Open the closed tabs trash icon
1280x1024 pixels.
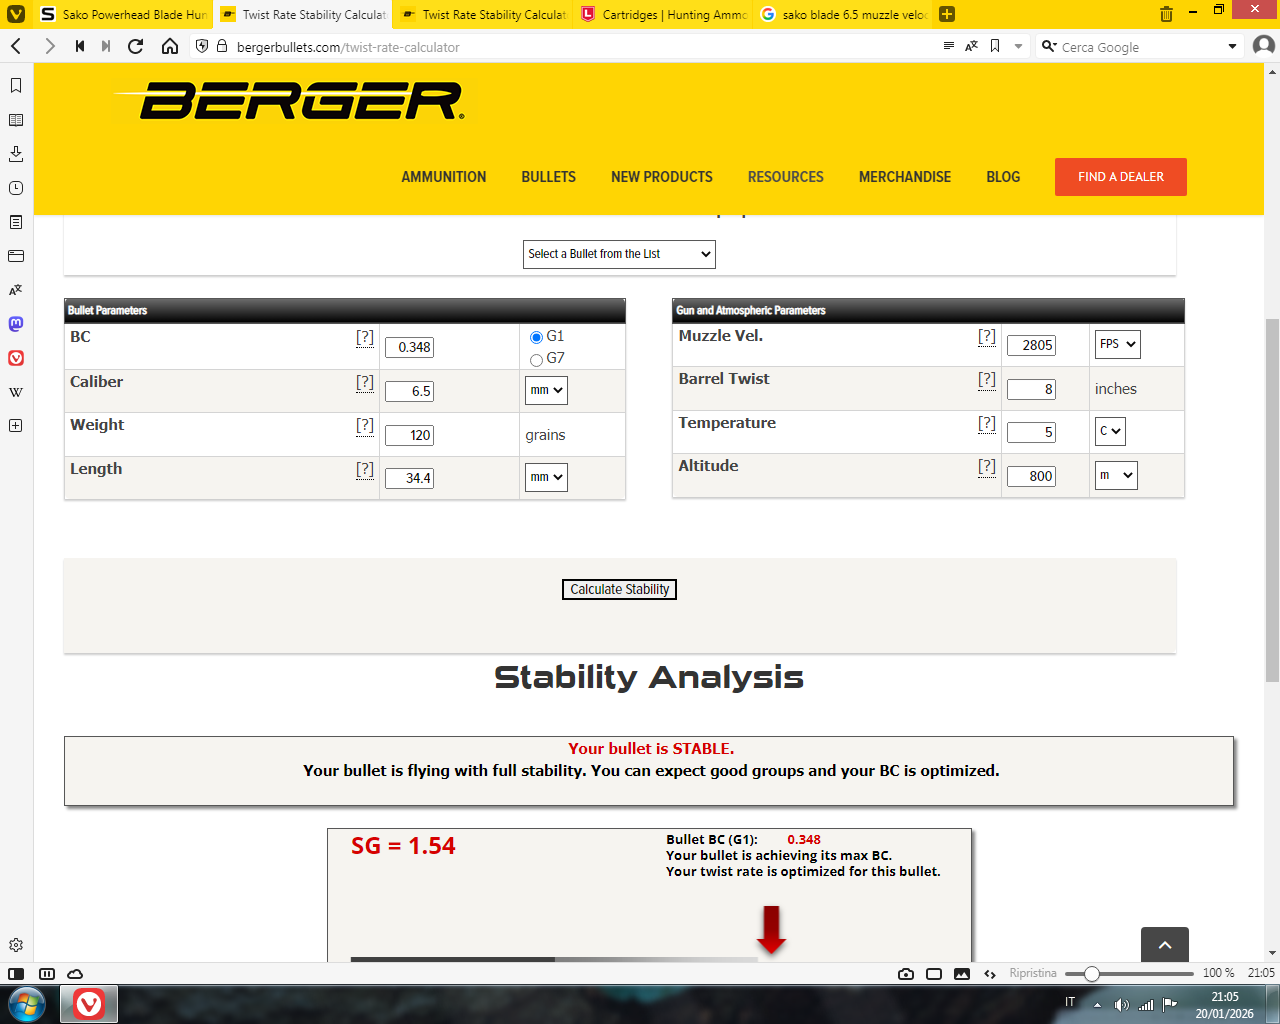tap(1166, 14)
